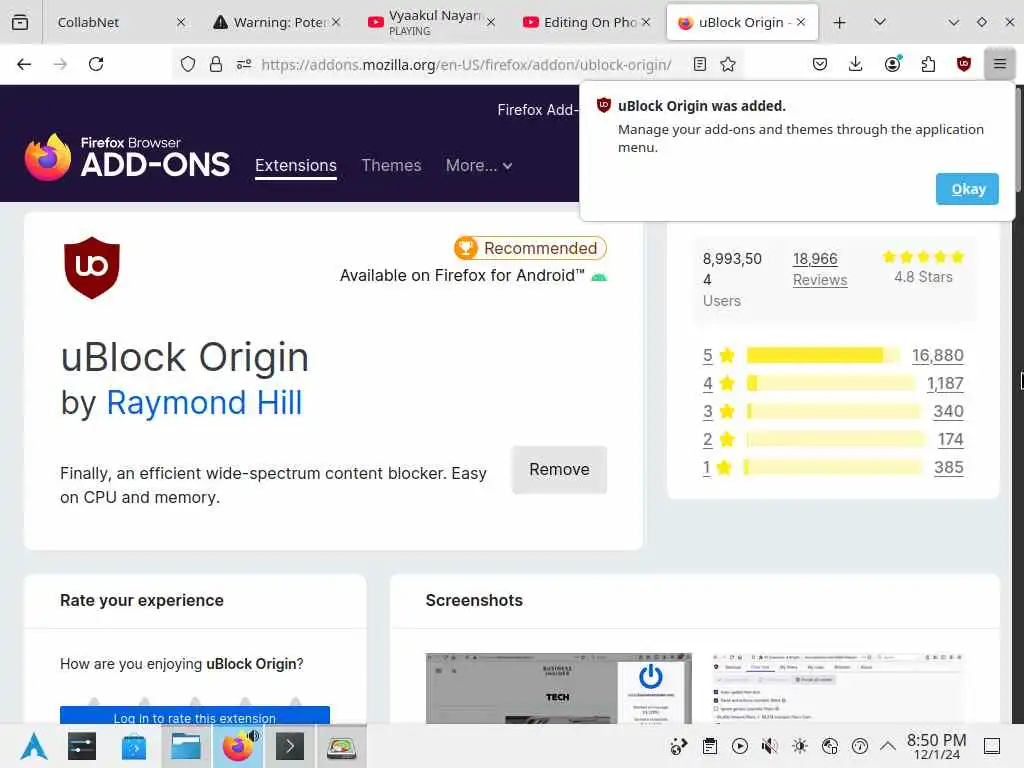Open the first uBlock screenshot thumbnail
This screenshot has height=768, width=1024.
pyautogui.click(x=558, y=688)
